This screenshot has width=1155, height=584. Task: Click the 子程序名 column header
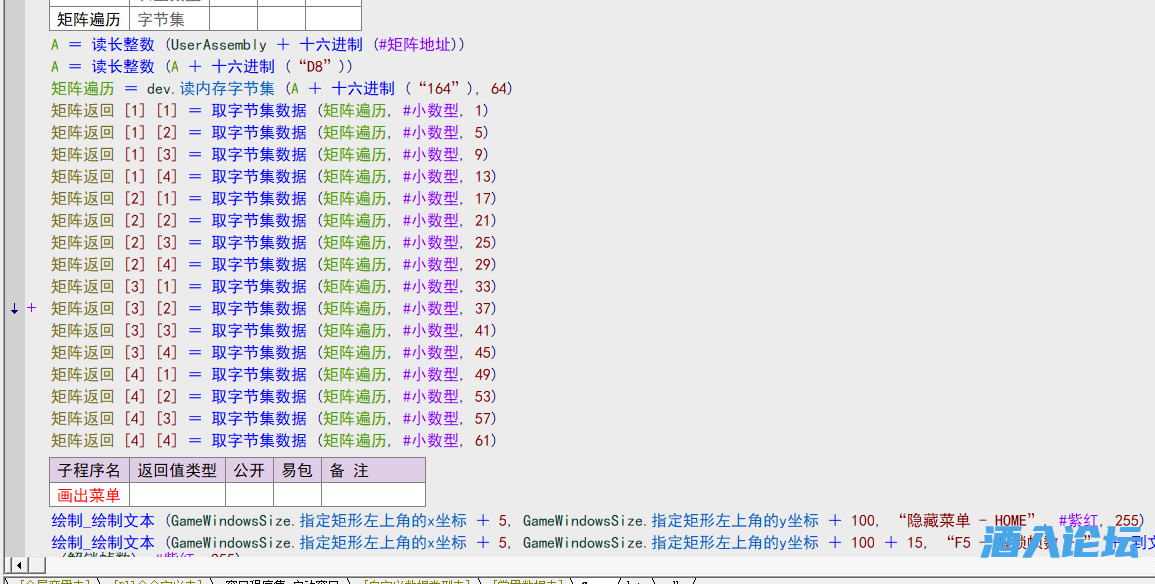pos(89,470)
